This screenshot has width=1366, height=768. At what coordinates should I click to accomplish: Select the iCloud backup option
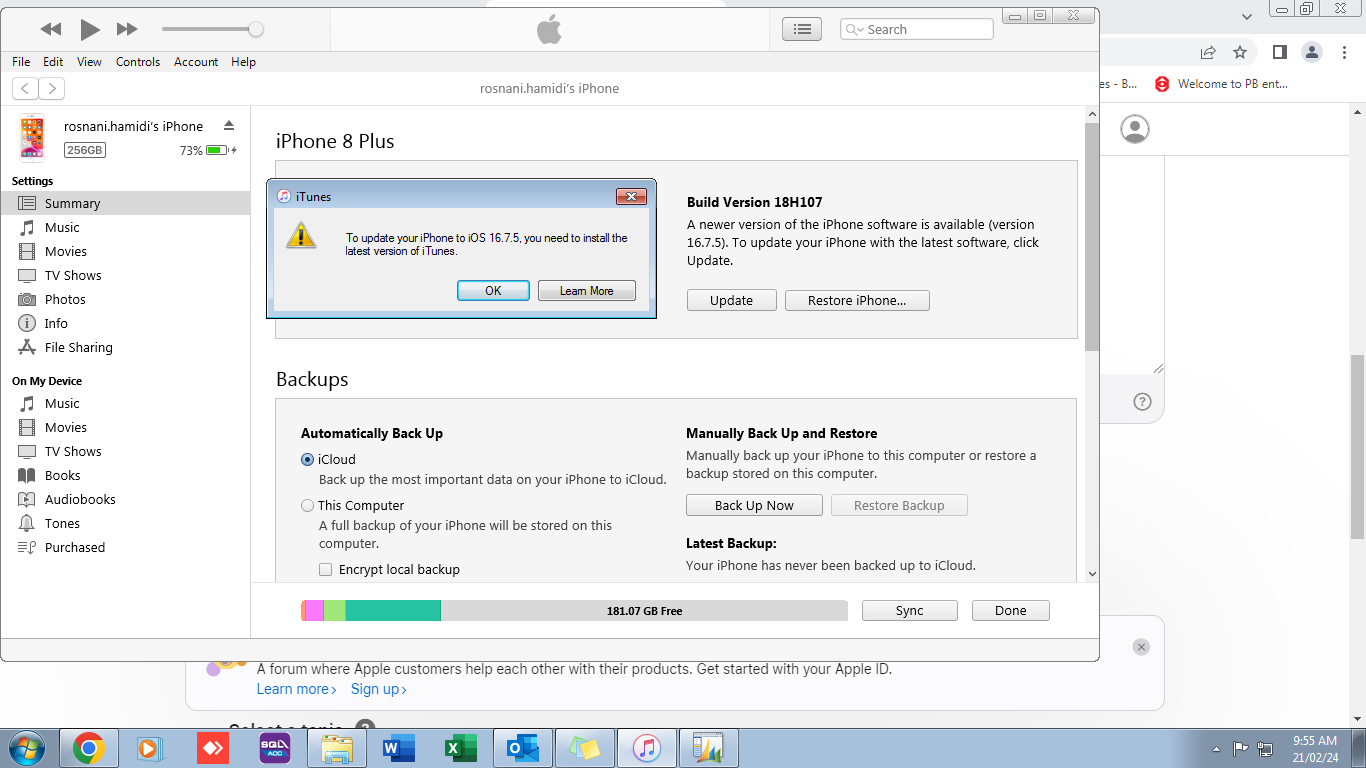pyautogui.click(x=307, y=459)
